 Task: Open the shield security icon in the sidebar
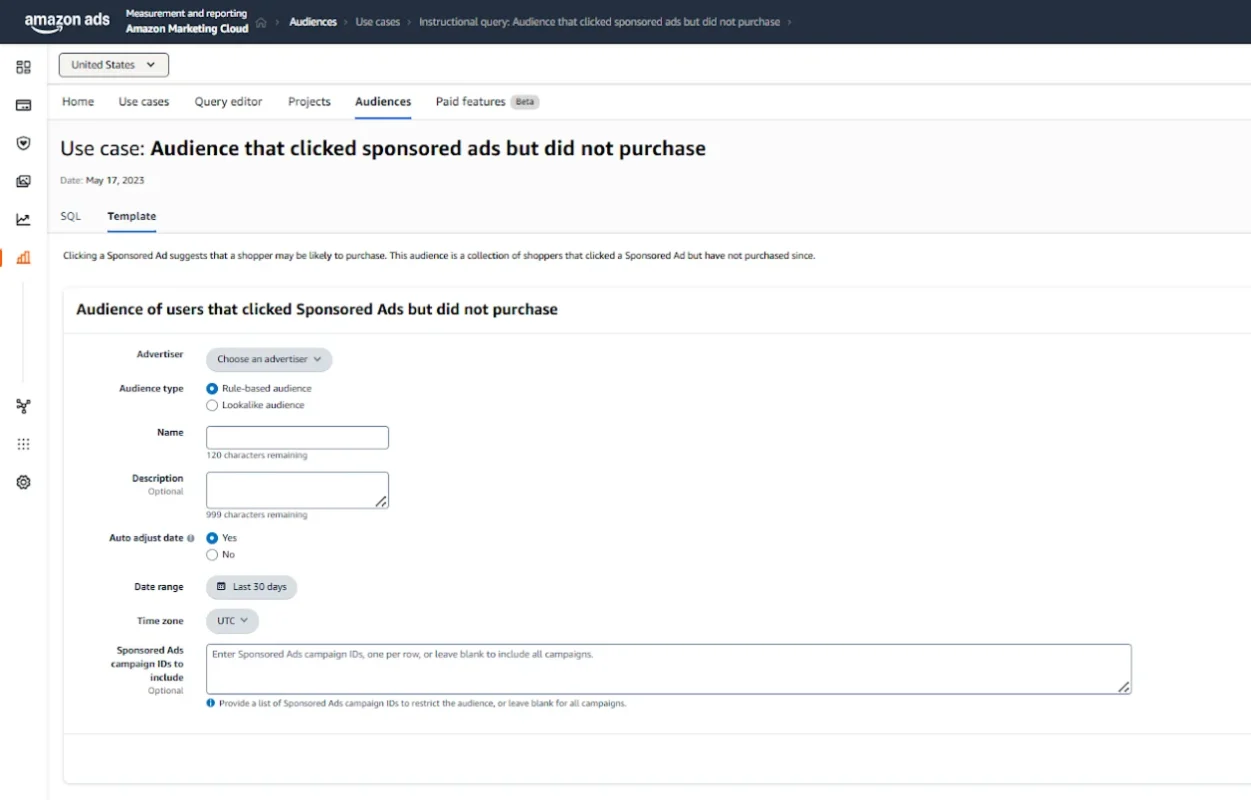tap(23, 142)
